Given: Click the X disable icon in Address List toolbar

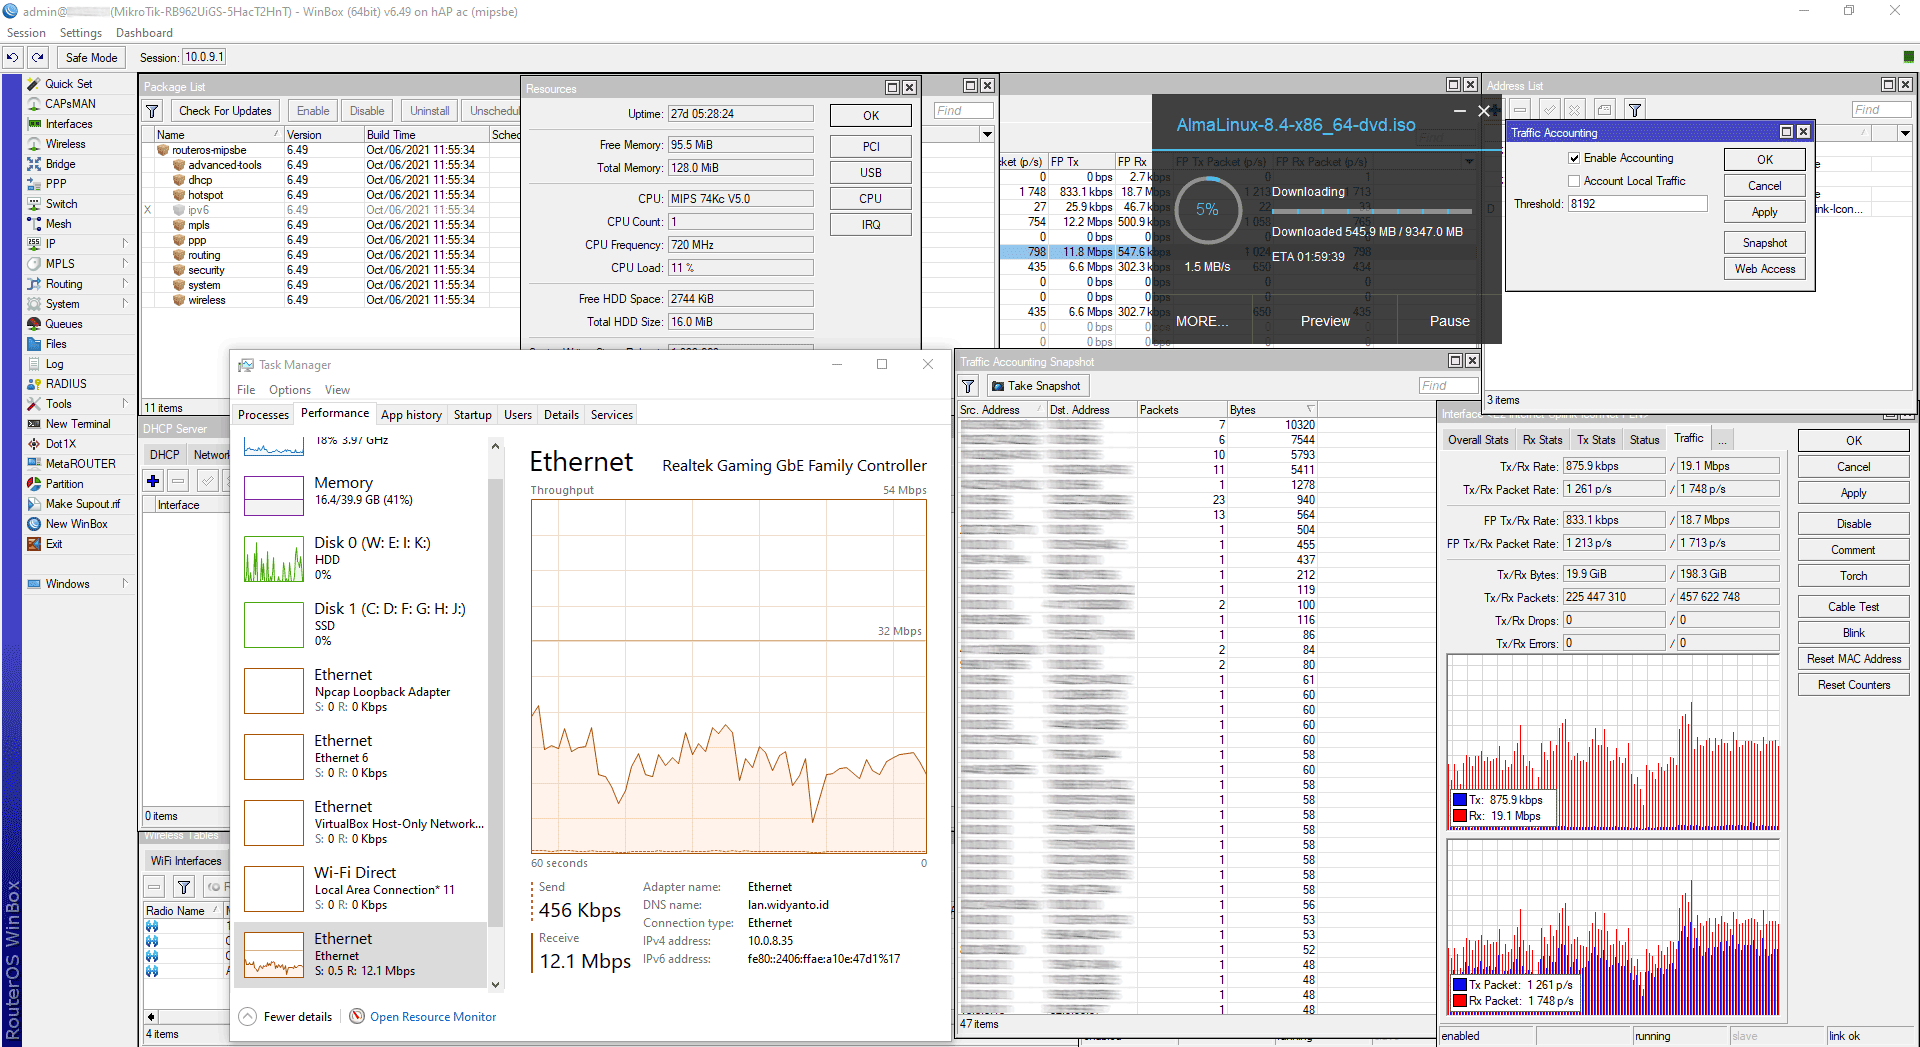Looking at the screenshot, I should click(1575, 109).
